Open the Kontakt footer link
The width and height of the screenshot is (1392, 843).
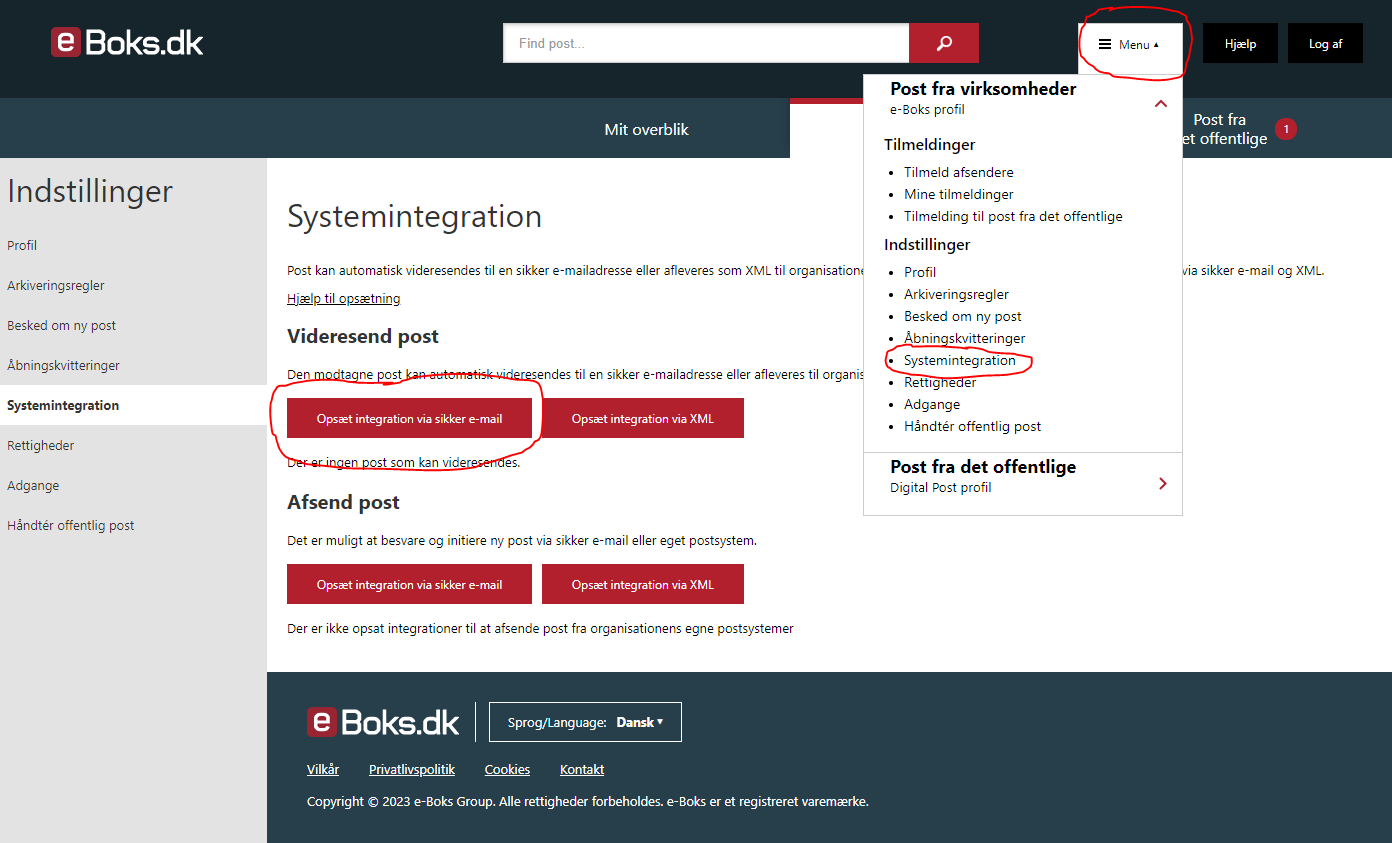582,769
